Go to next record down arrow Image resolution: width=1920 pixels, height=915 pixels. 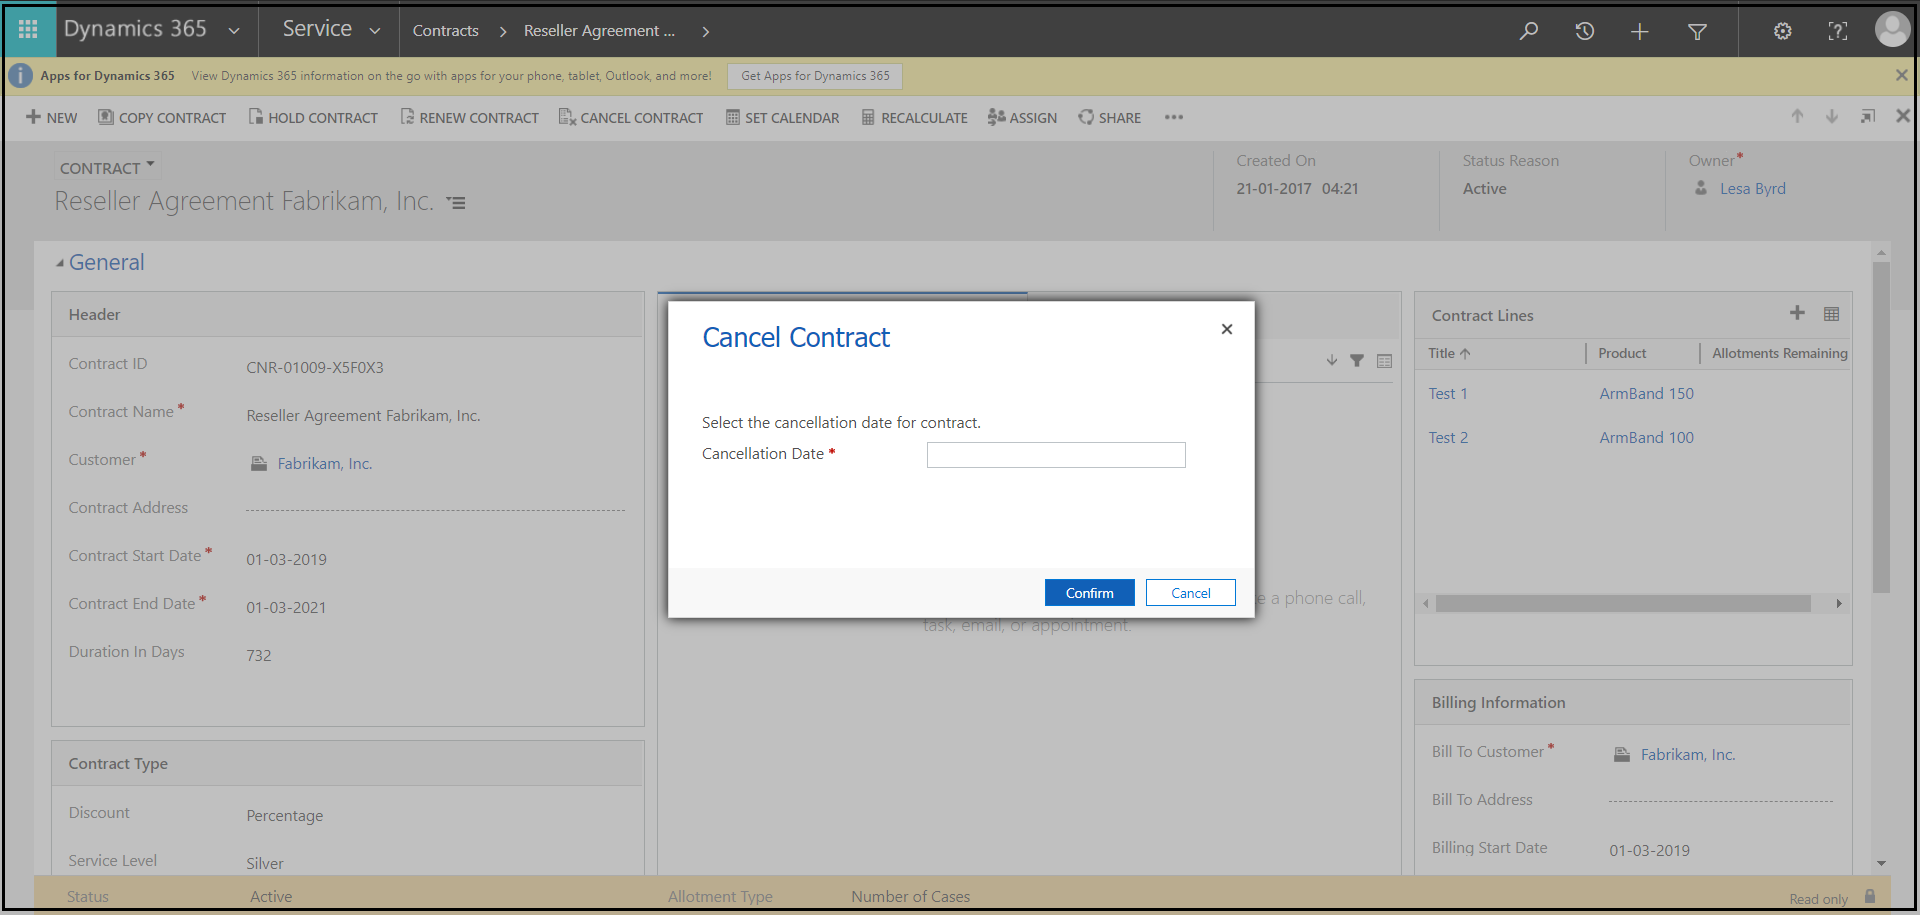click(1832, 116)
